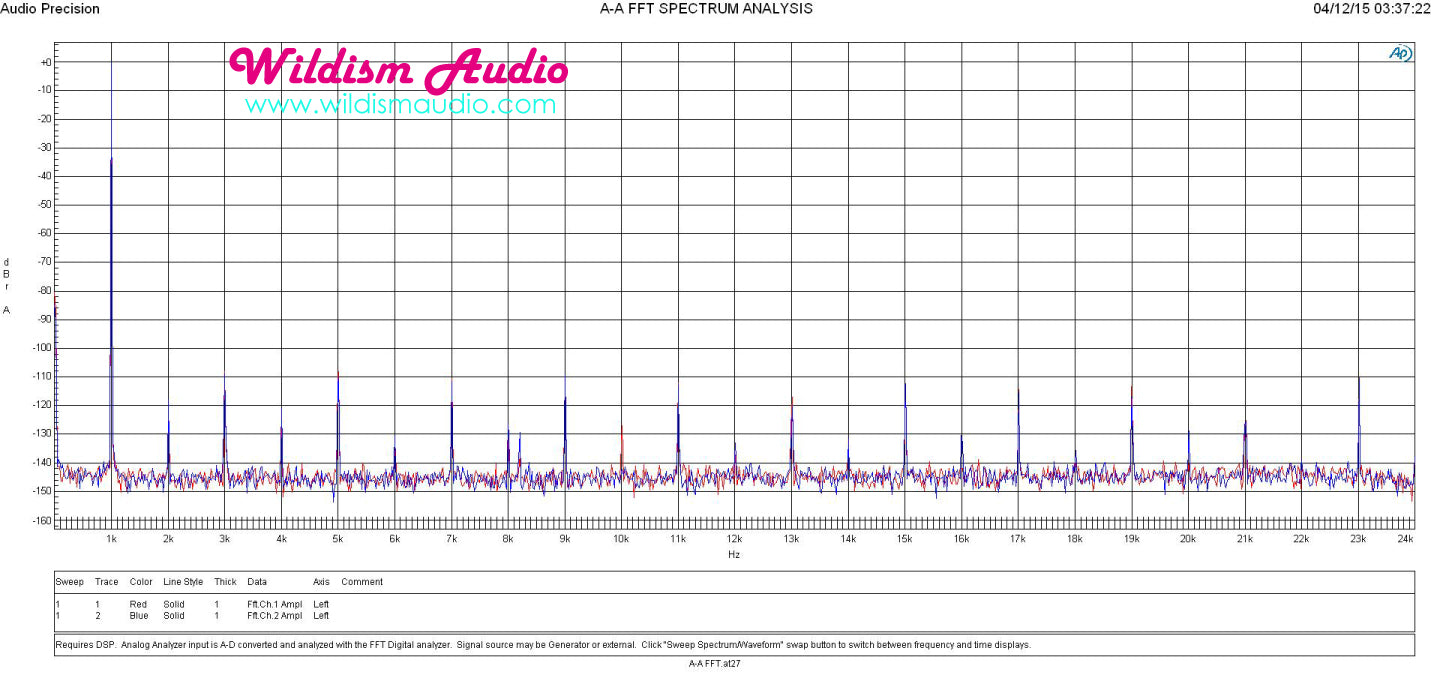Click the Comment column header
This screenshot has width=1431, height=673.
(362, 582)
